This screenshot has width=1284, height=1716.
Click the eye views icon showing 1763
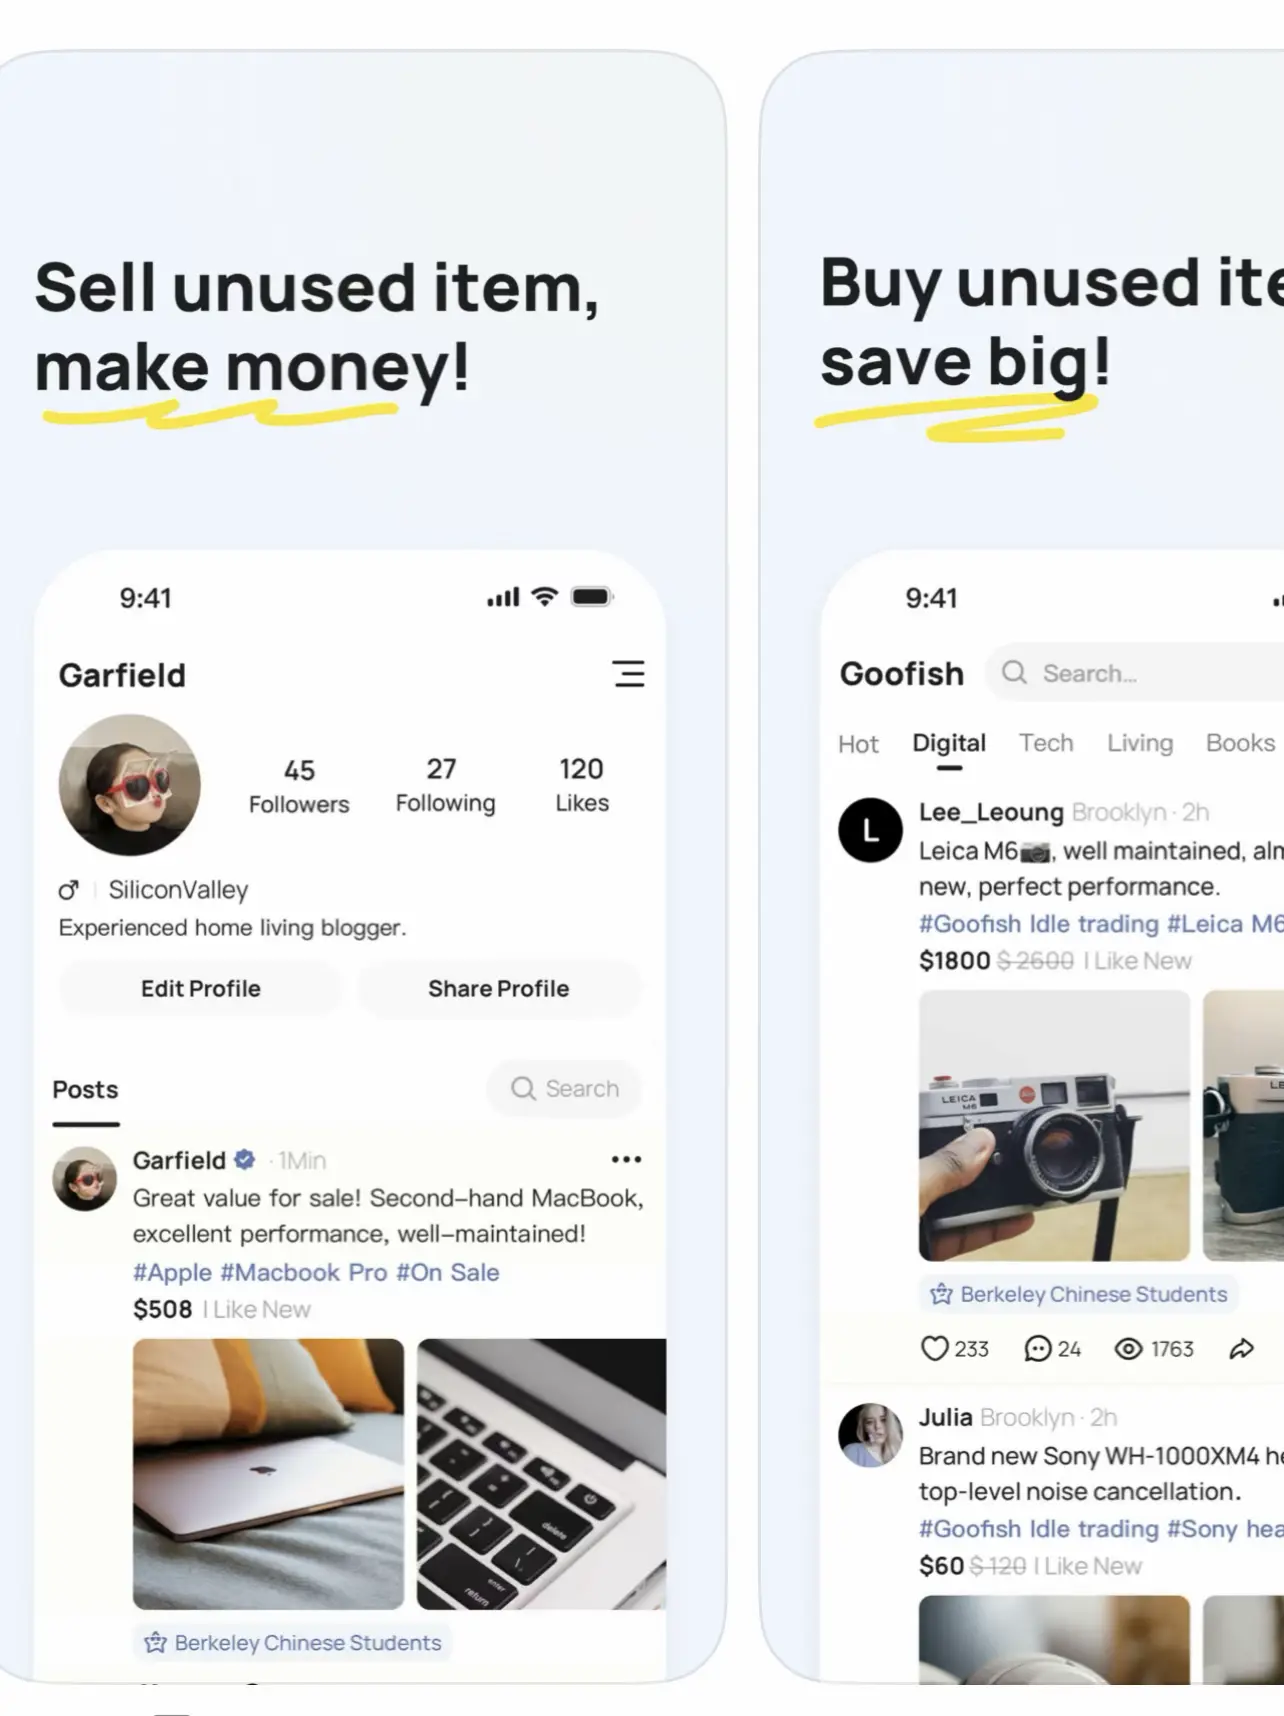(1128, 1349)
